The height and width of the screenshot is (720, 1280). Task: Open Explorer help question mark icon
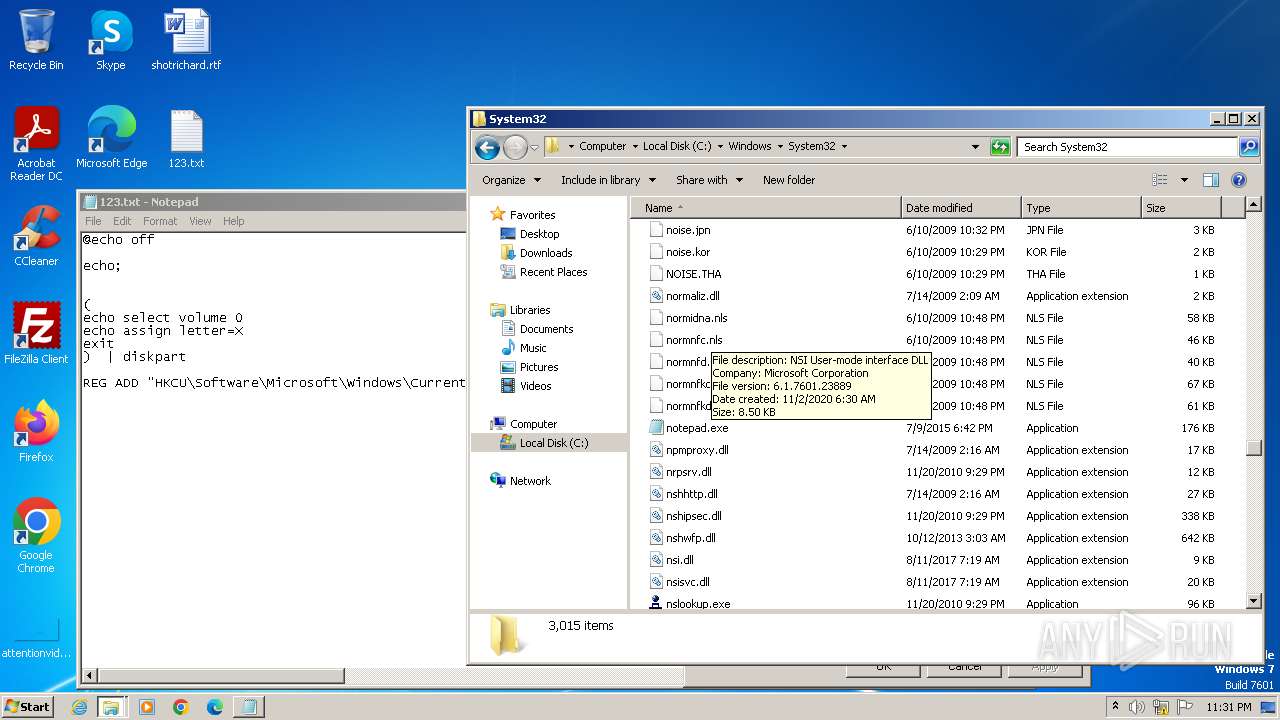tap(1239, 180)
